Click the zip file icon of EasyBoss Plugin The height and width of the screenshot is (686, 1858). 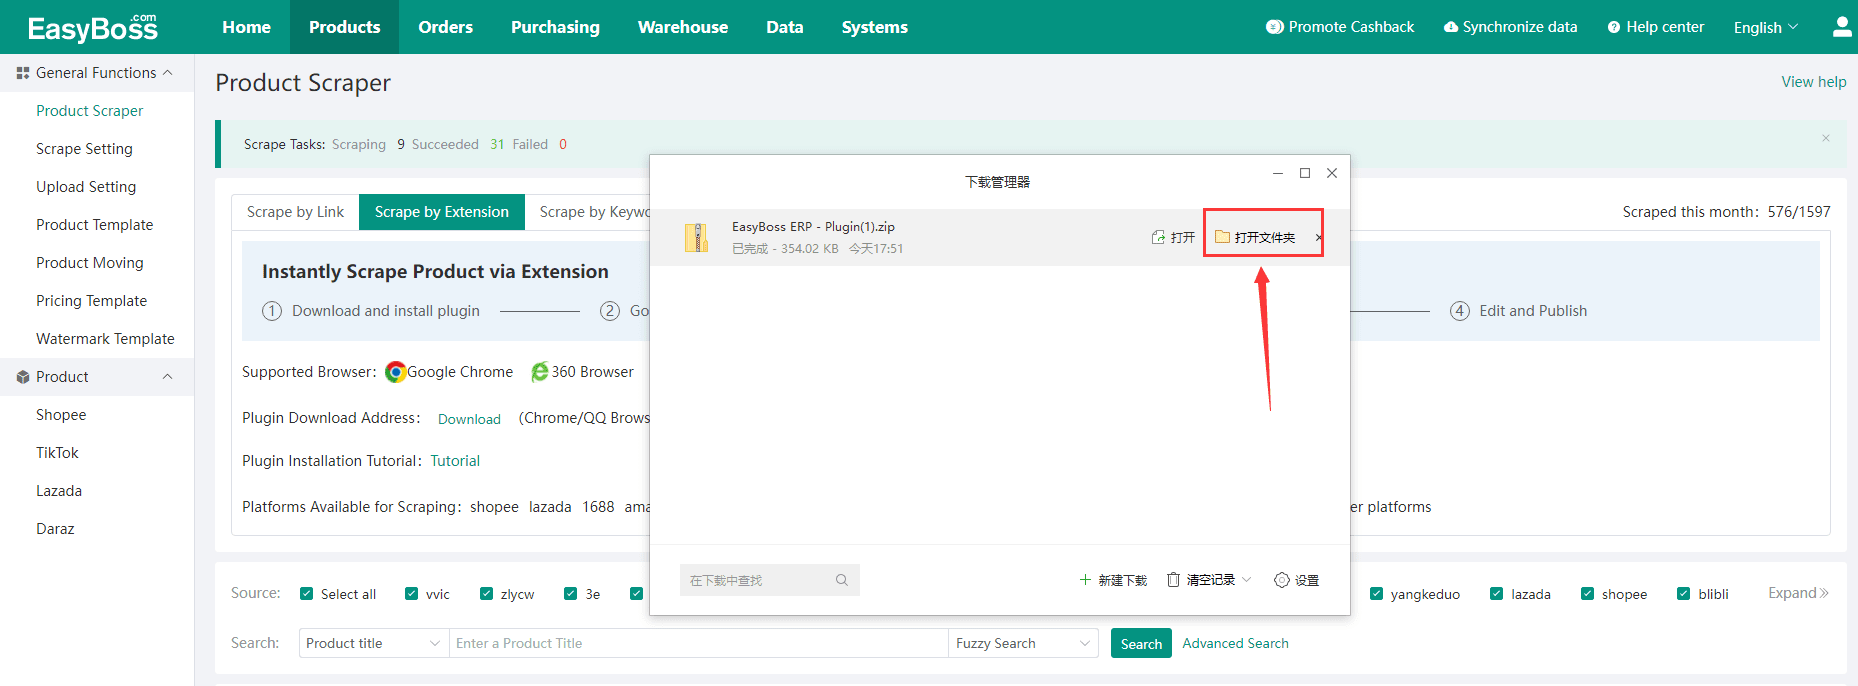(x=696, y=237)
